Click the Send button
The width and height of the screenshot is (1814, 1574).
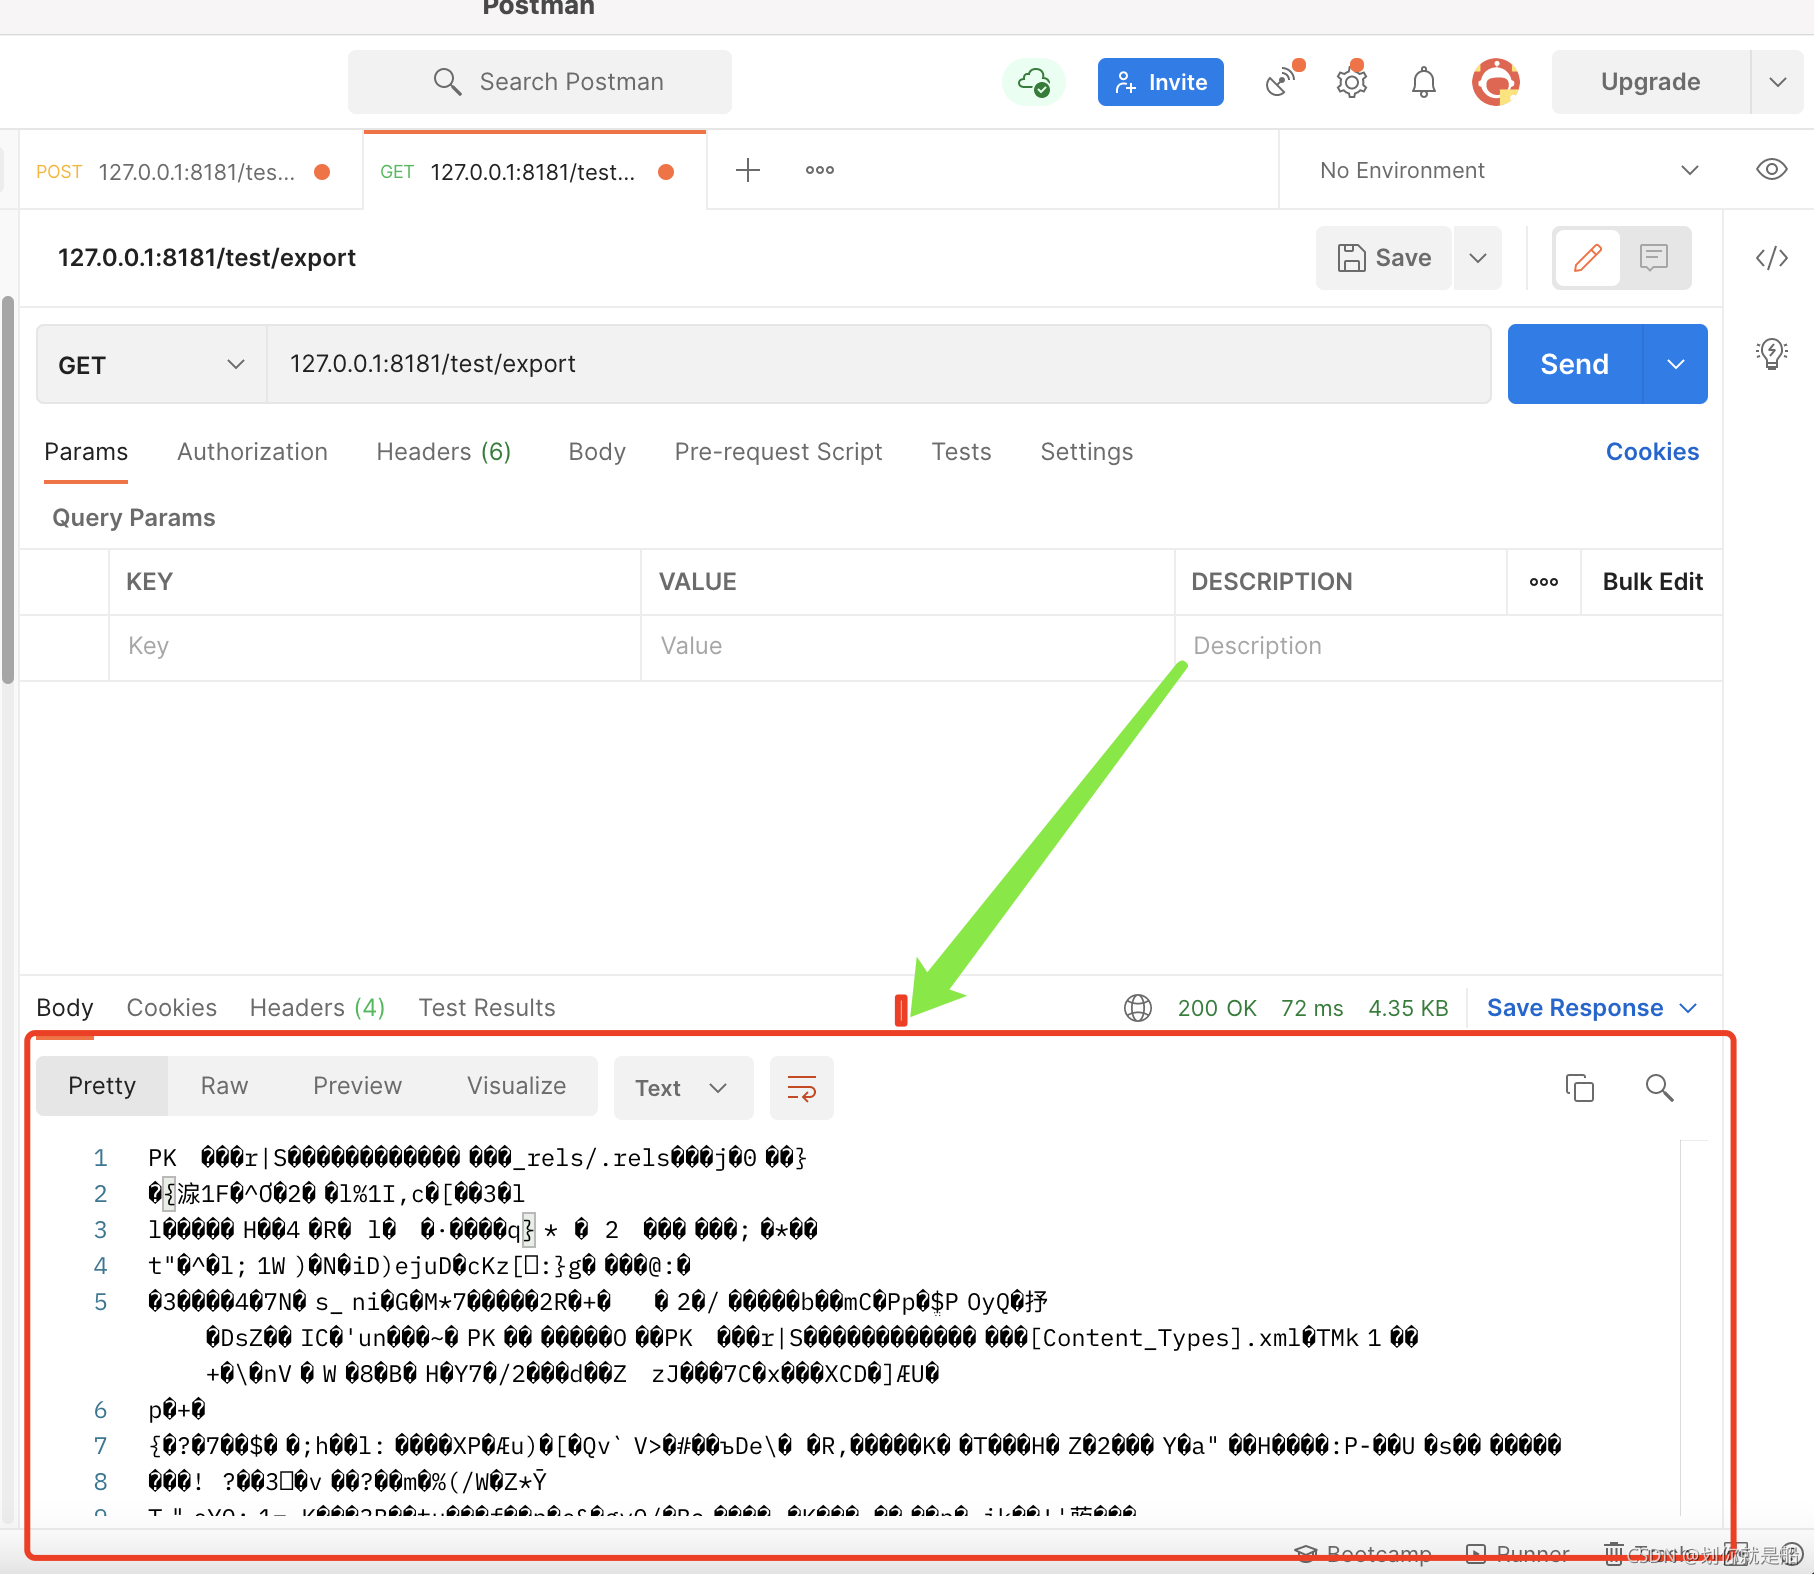tap(1575, 364)
